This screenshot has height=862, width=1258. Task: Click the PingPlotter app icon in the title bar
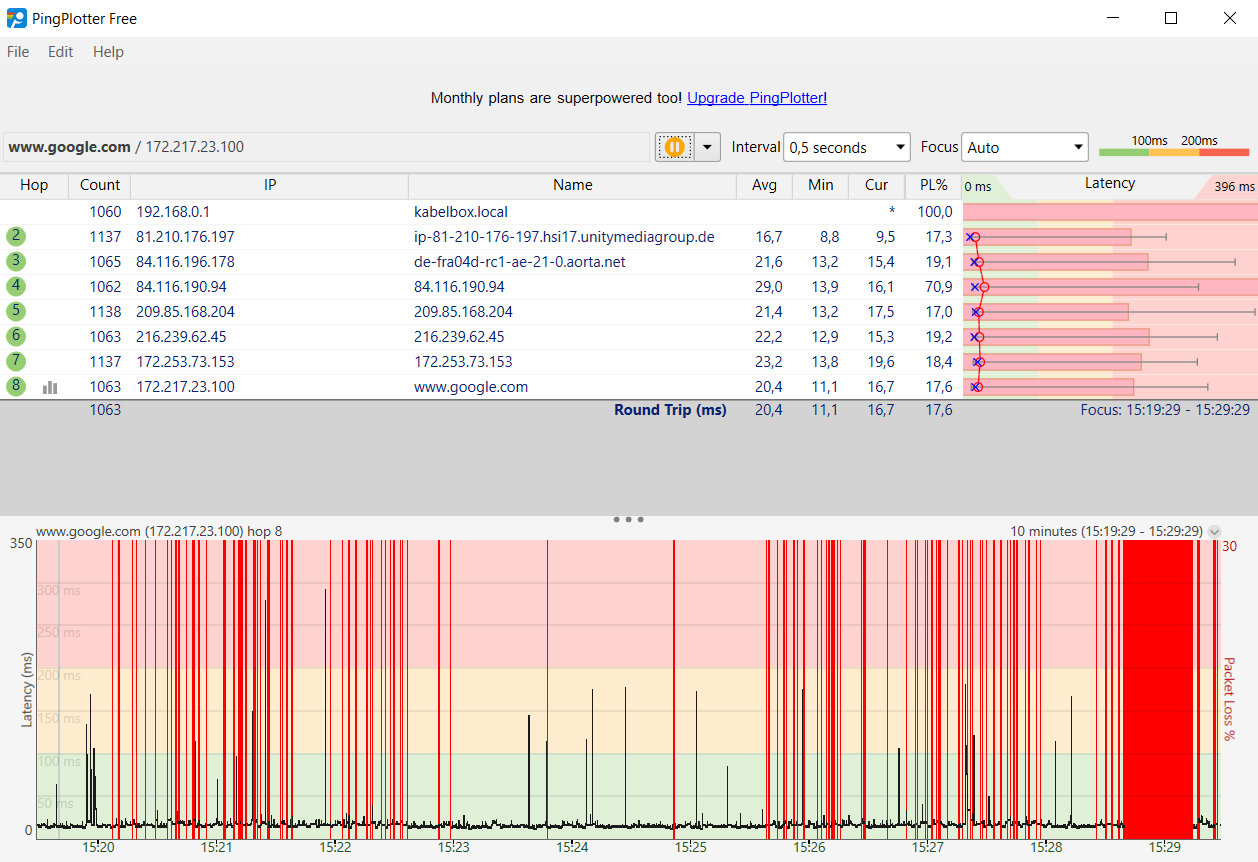[16, 18]
